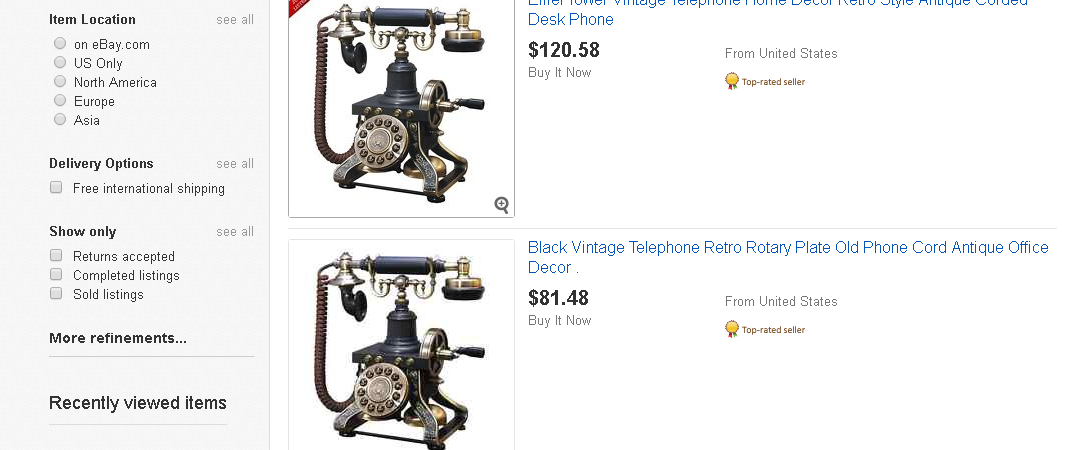
Task: Open Black Vintage Telephone Retro Rotary listing
Action: (788, 248)
